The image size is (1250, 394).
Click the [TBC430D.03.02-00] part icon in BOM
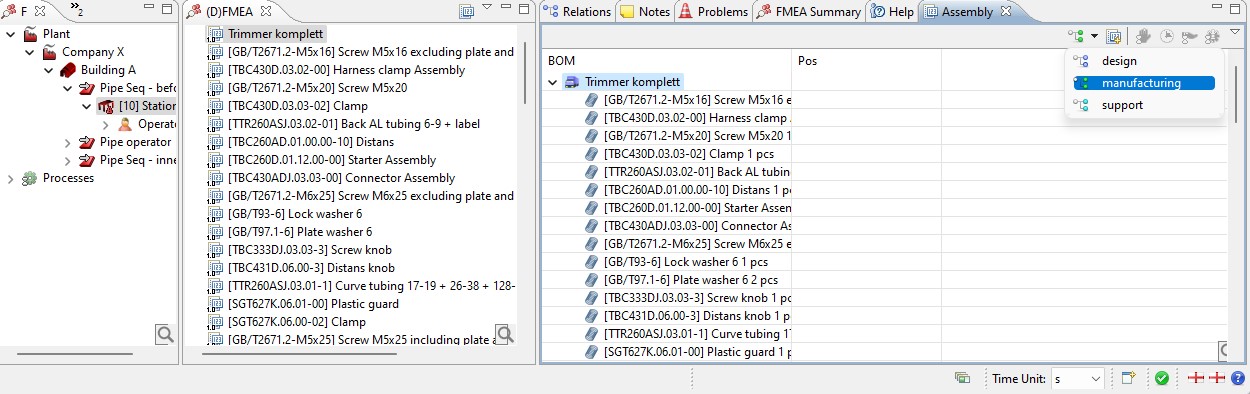(x=592, y=118)
